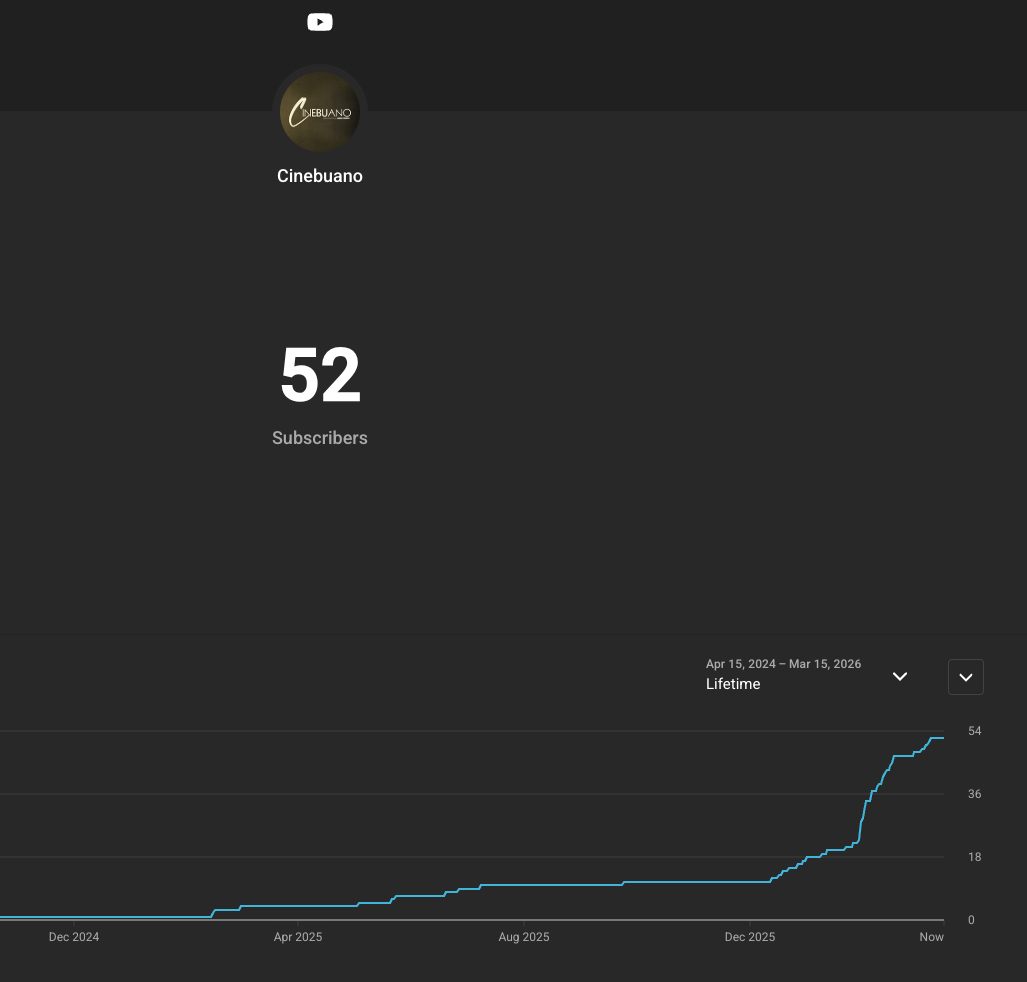The height and width of the screenshot is (982, 1027).
Task: Click the Aug 2025 axis label
Action: pyautogui.click(x=524, y=937)
